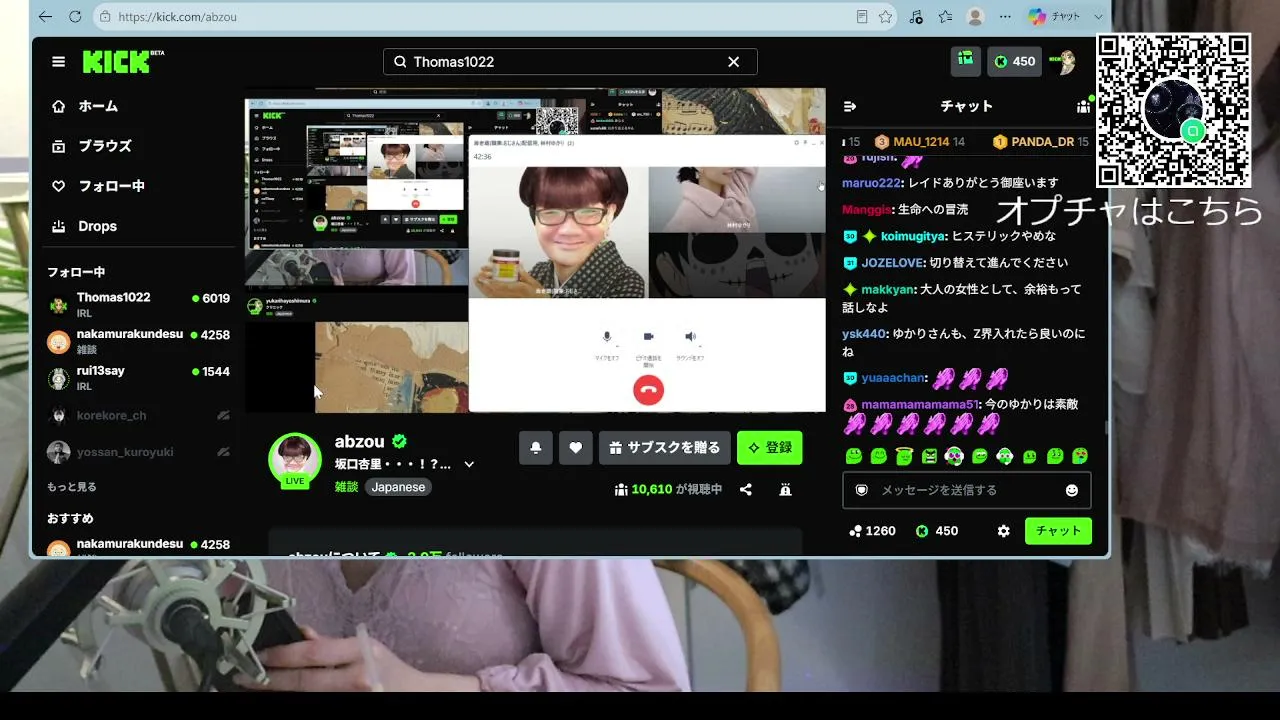Screen dimensions: 1280x720
Task: Open the 450 Kicks balance in header
Action: pyautogui.click(x=1014, y=61)
